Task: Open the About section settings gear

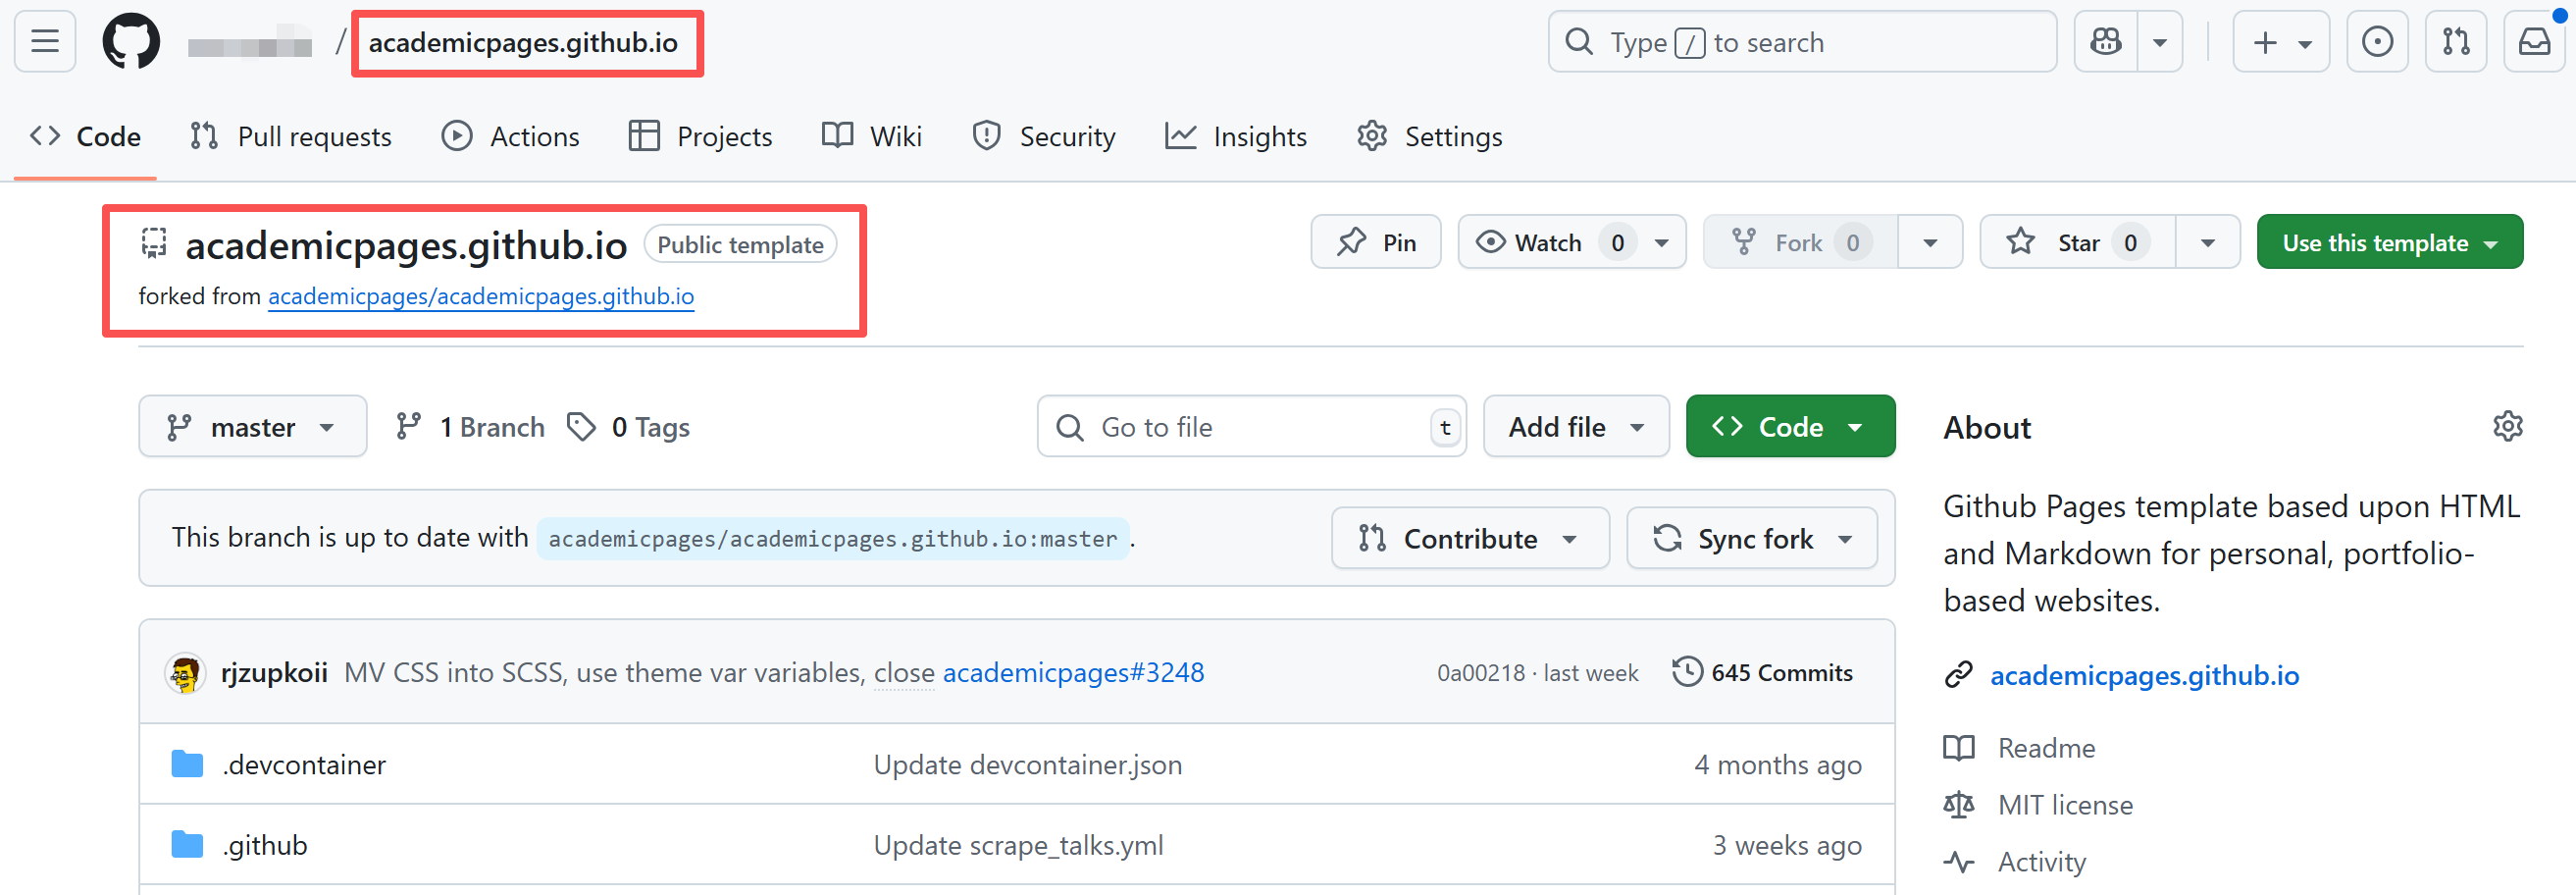Action: point(2508,426)
